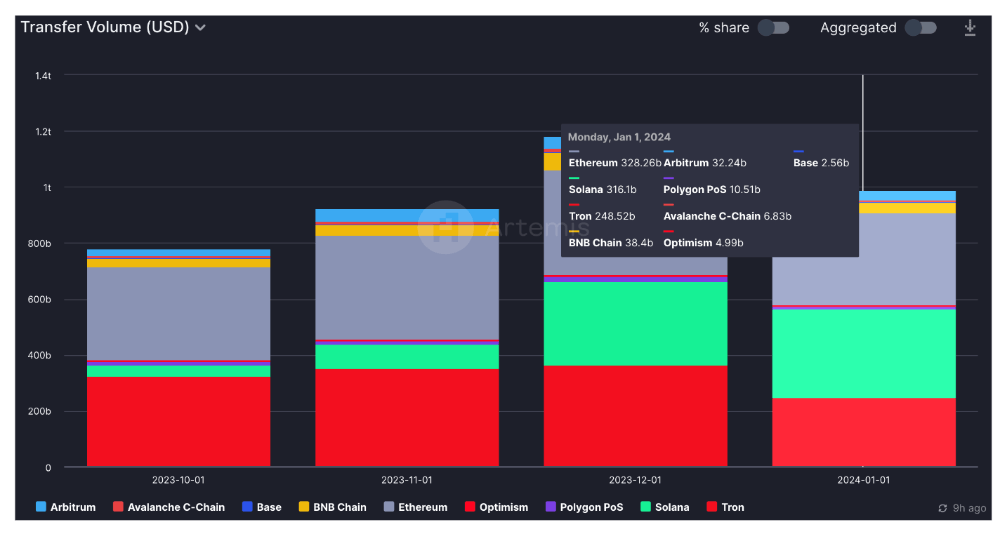Click tooltip value Solana 316.1b
Screen dimensions: 1000x534
[603, 189]
